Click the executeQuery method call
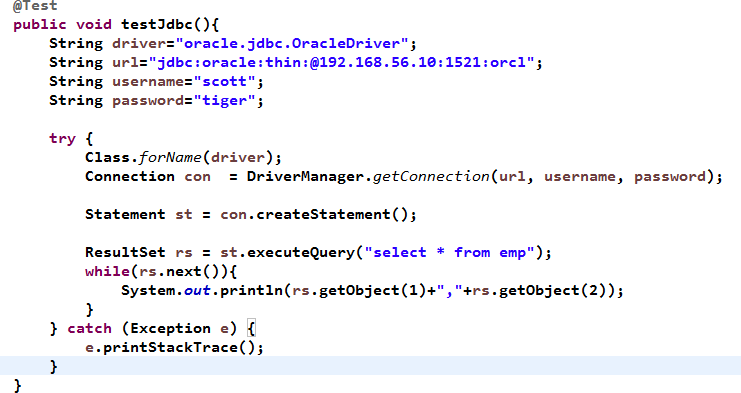 [301, 253]
